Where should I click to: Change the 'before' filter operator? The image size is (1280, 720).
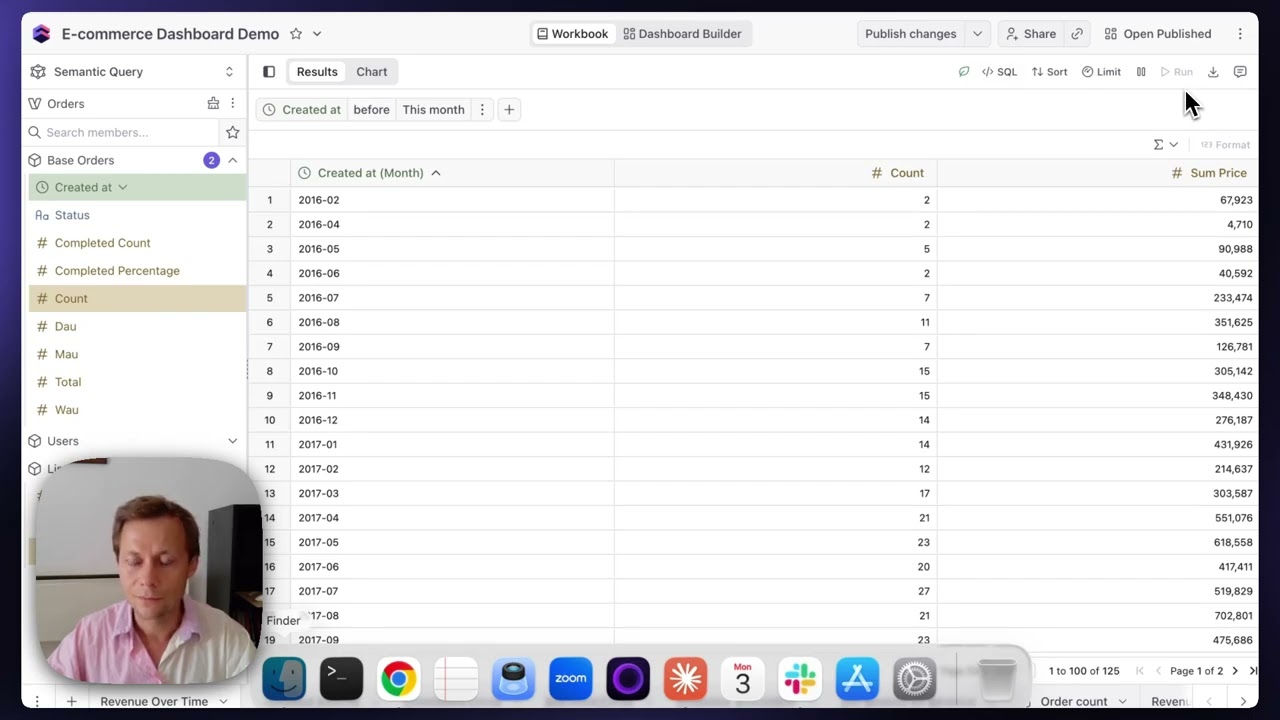[371, 110]
